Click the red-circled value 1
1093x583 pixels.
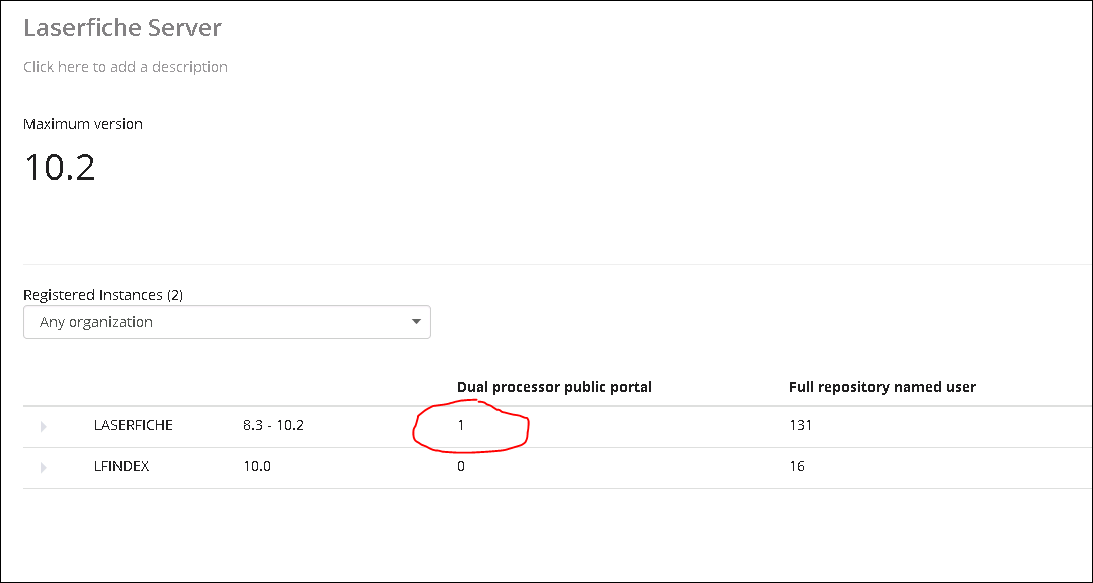point(461,425)
